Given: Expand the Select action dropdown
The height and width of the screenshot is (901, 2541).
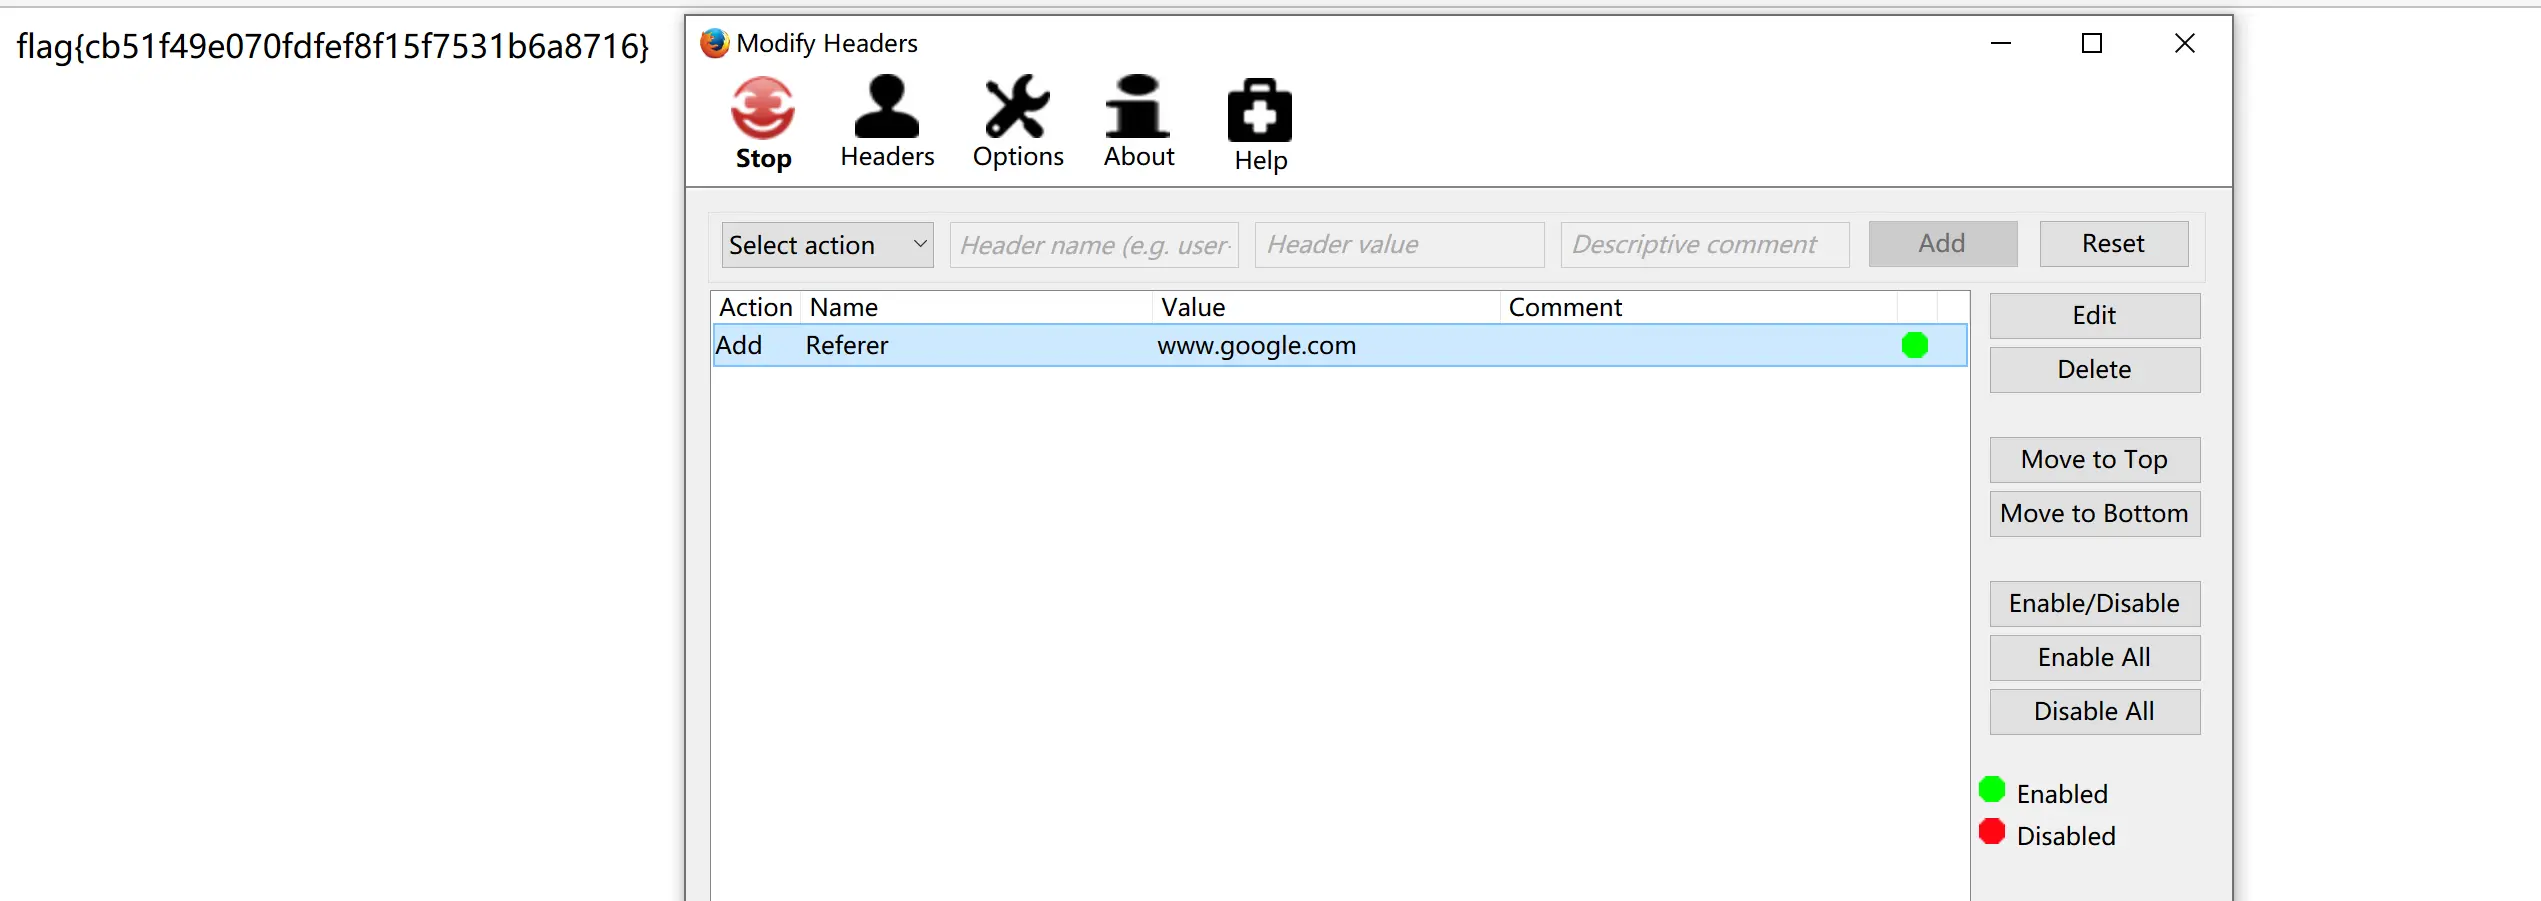Looking at the screenshot, I should tap(827, 245).
